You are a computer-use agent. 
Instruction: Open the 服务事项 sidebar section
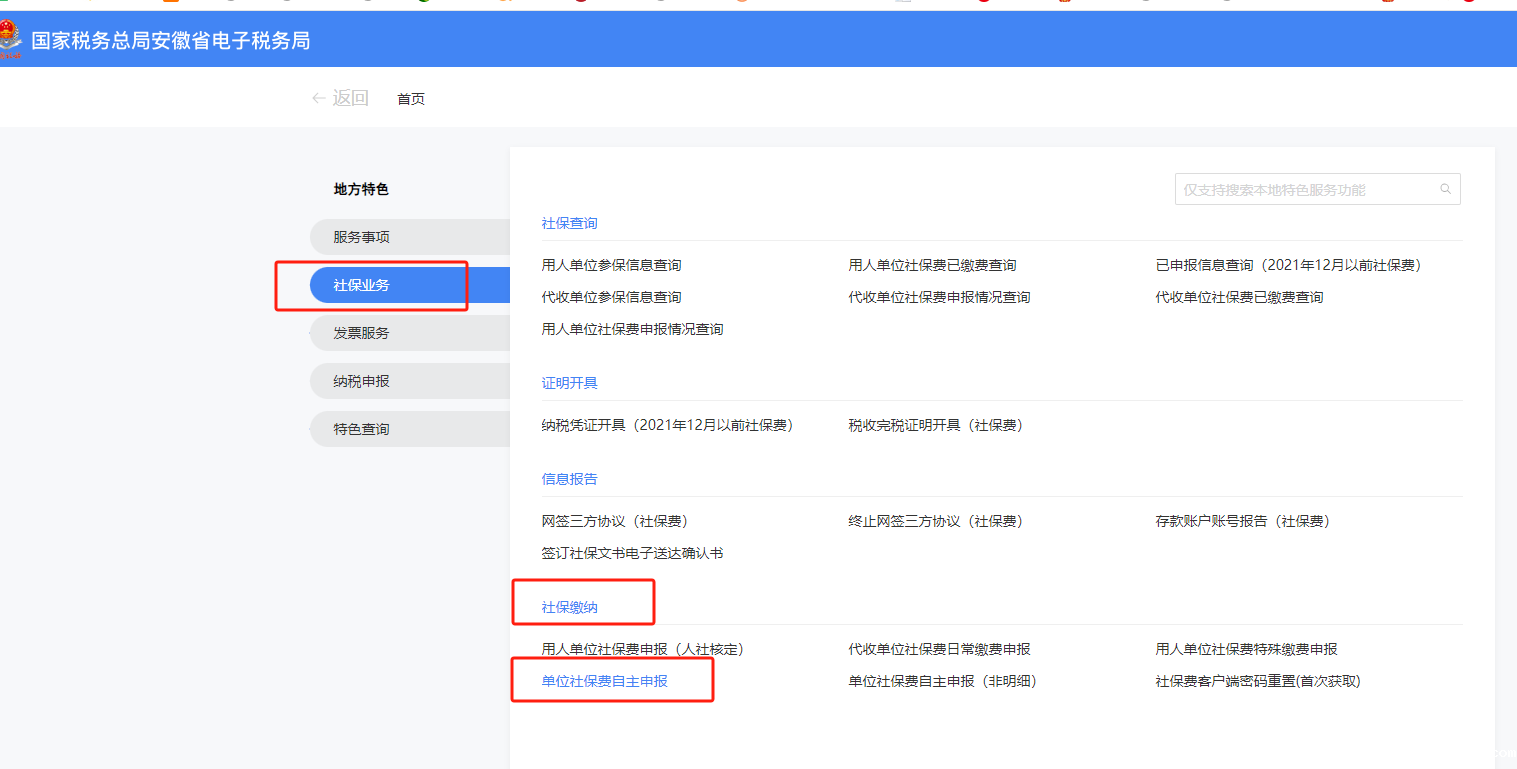pyautogui.click(x=359, y=237)
